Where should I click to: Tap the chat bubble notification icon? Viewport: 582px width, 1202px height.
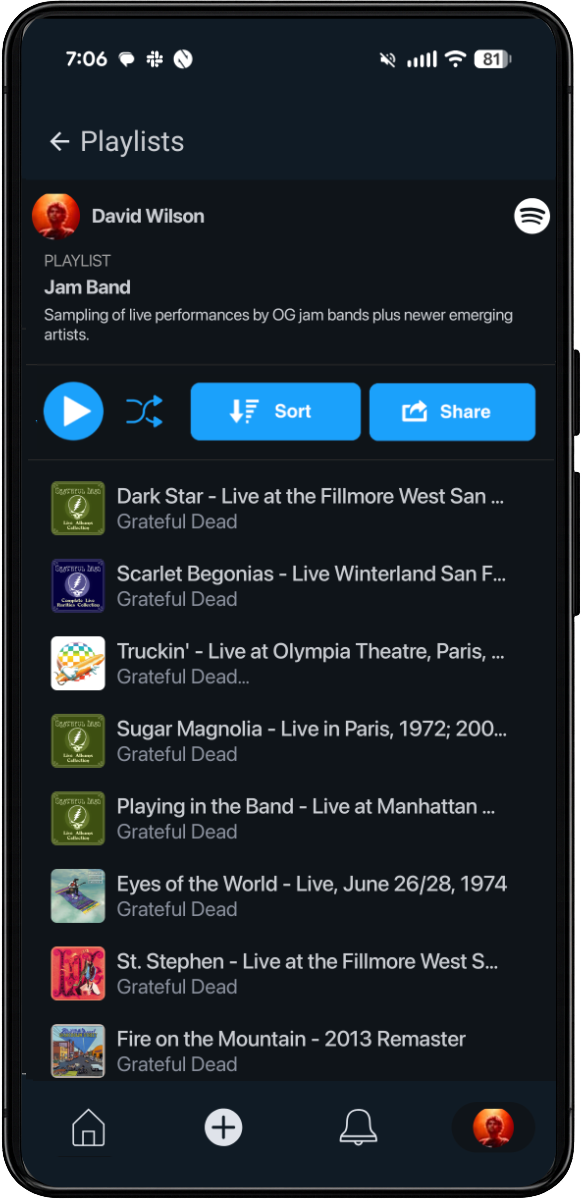pos(127,59)
